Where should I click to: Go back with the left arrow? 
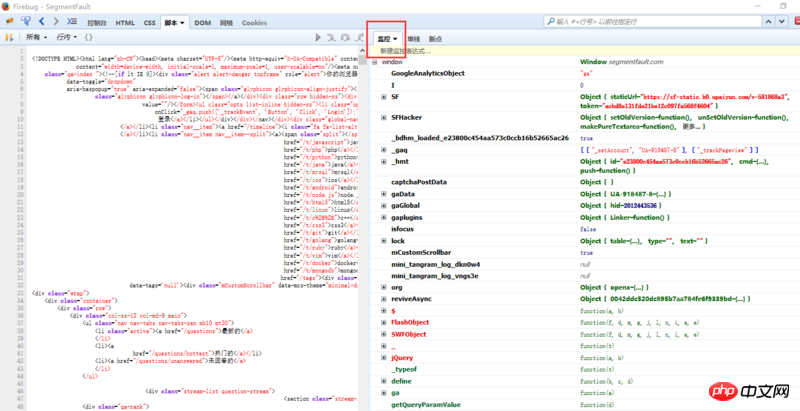(43, 21)
